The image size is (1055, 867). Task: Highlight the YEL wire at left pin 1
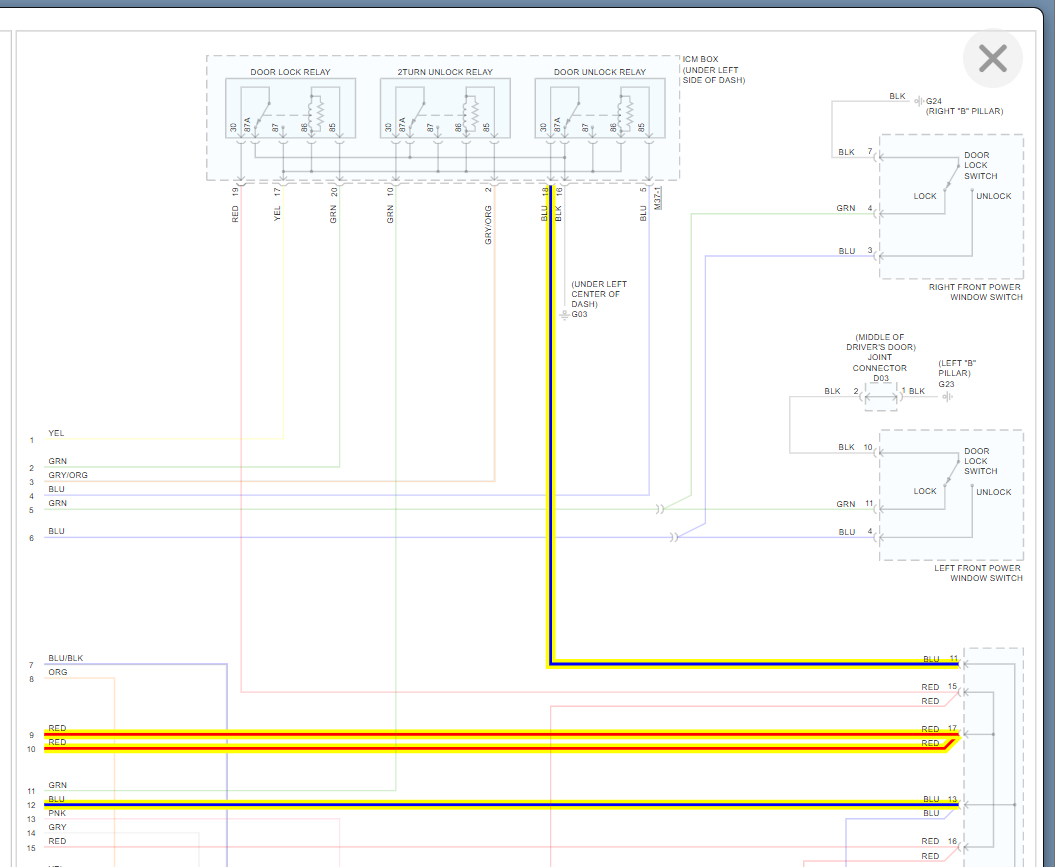[160, 439]
